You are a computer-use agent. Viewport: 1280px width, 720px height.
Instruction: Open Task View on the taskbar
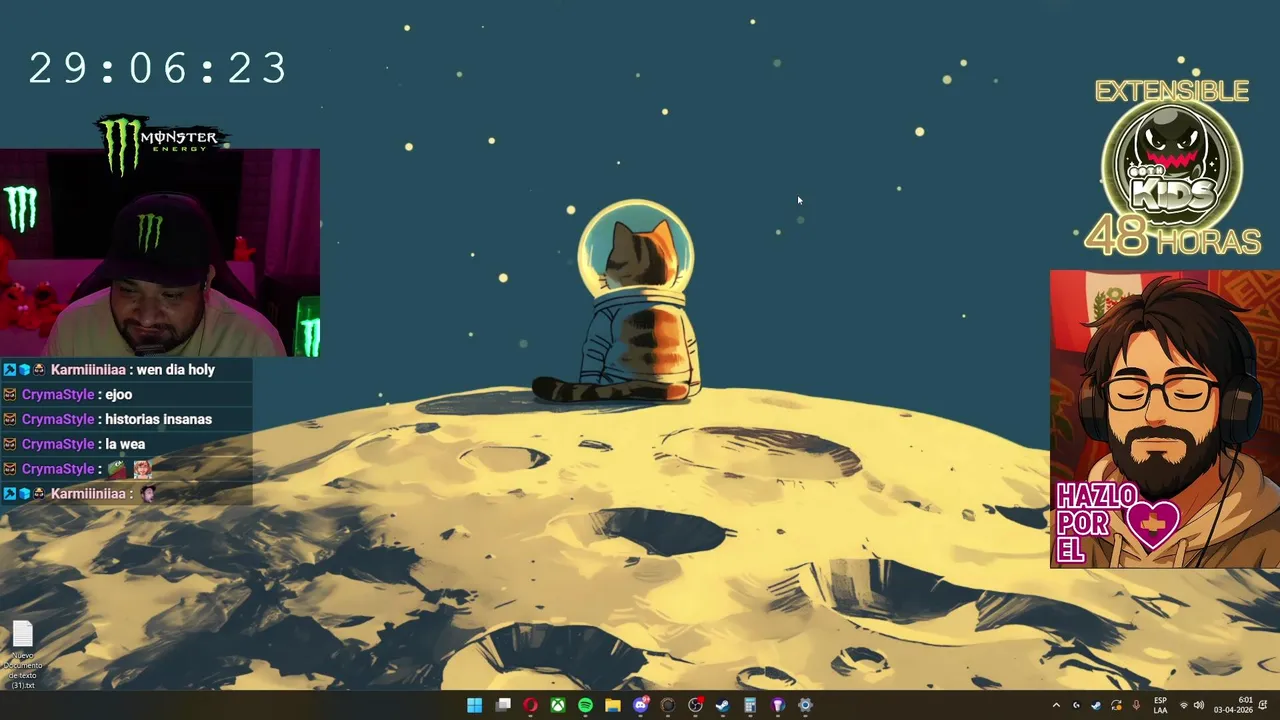(503, 705)
